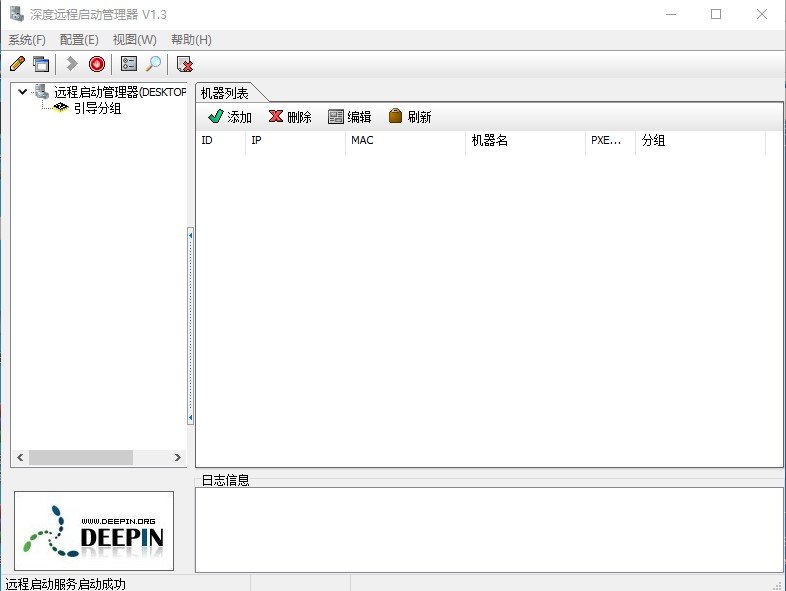The height and width of the screenshot is (591, 786).
Task: Collapse the 远程启动管理器 tree node
Action: (23, 92)
